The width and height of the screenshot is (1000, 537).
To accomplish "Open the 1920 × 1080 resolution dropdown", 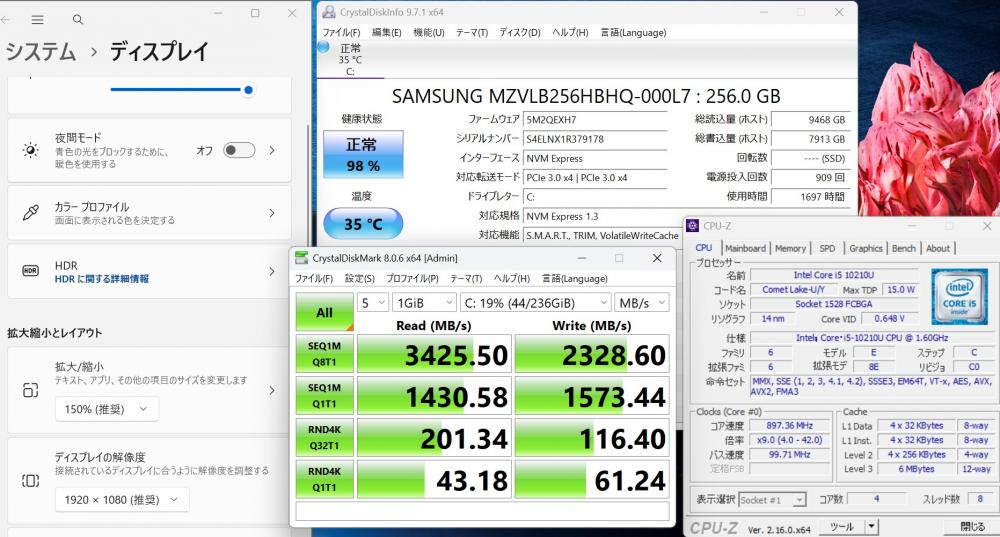I will coord(122,499).
